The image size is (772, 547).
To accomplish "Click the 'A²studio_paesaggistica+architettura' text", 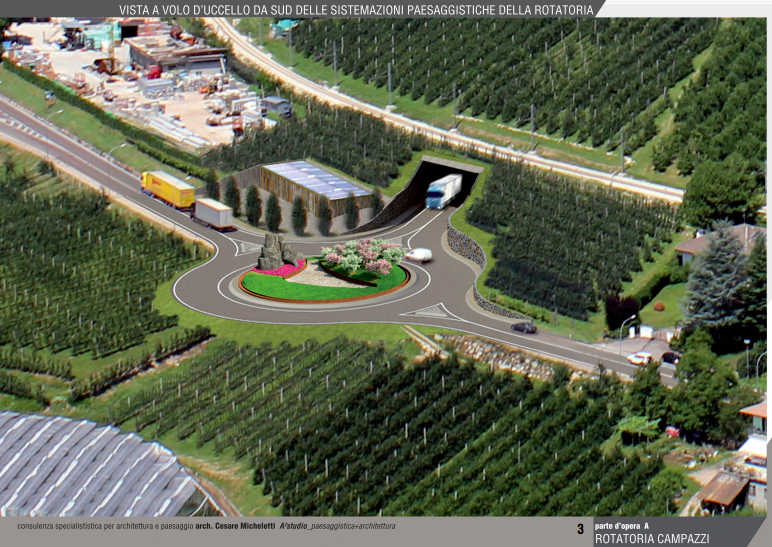I will [x=337, y=526].
